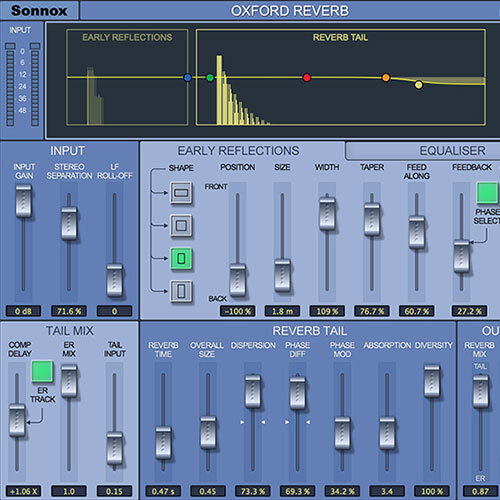
Task: Click the Feedback 27.2 % value field
Action: click(469, 311)
